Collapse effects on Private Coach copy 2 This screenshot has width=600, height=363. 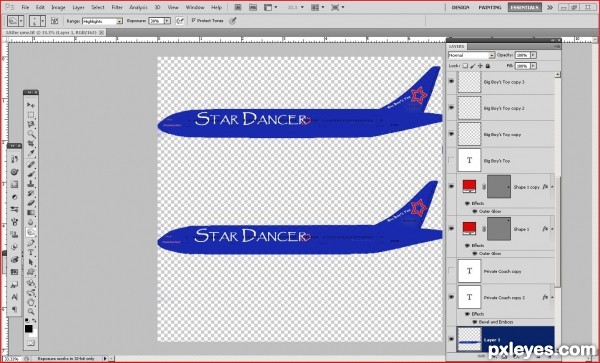click(x=552, y=297)
